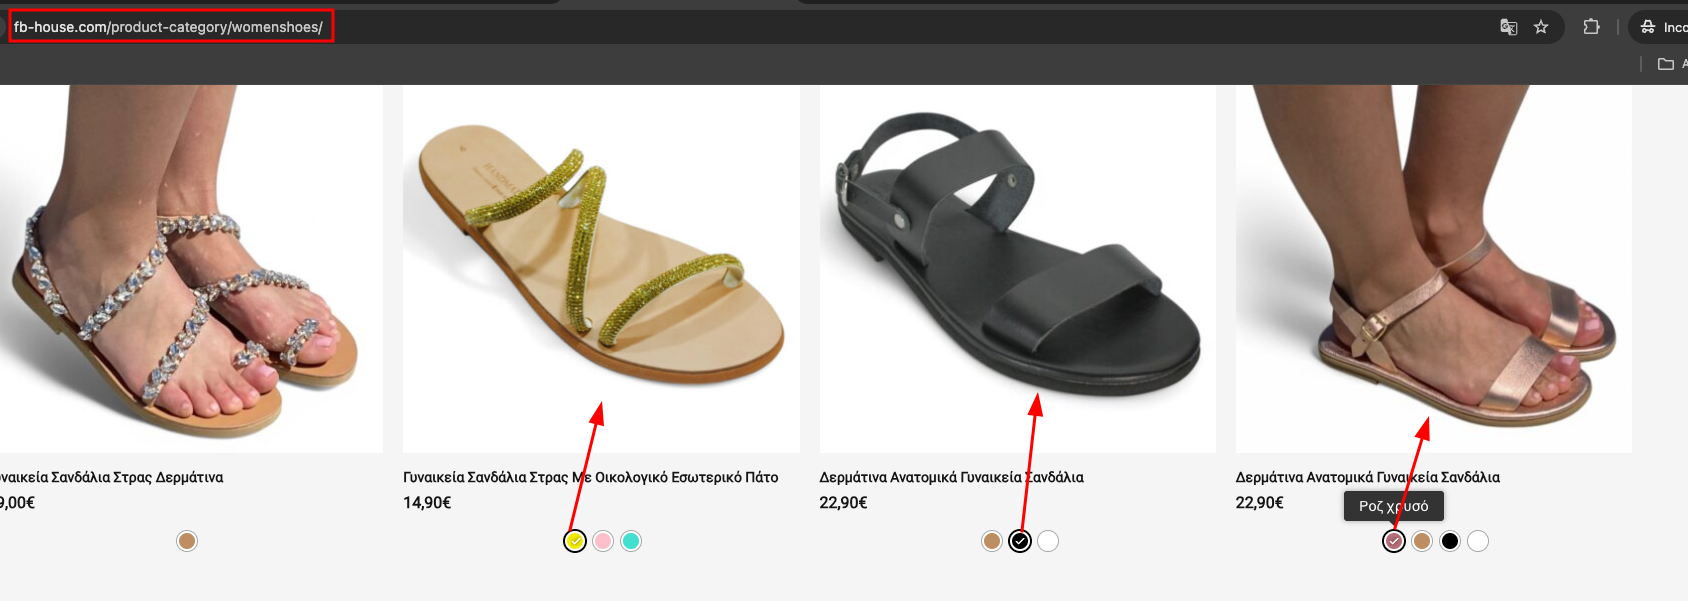Open crystal strass sandal image on left
Image resolution: width=1688 pixels, height=601 pixels.
pyautogui.click(x=191, y=269)
